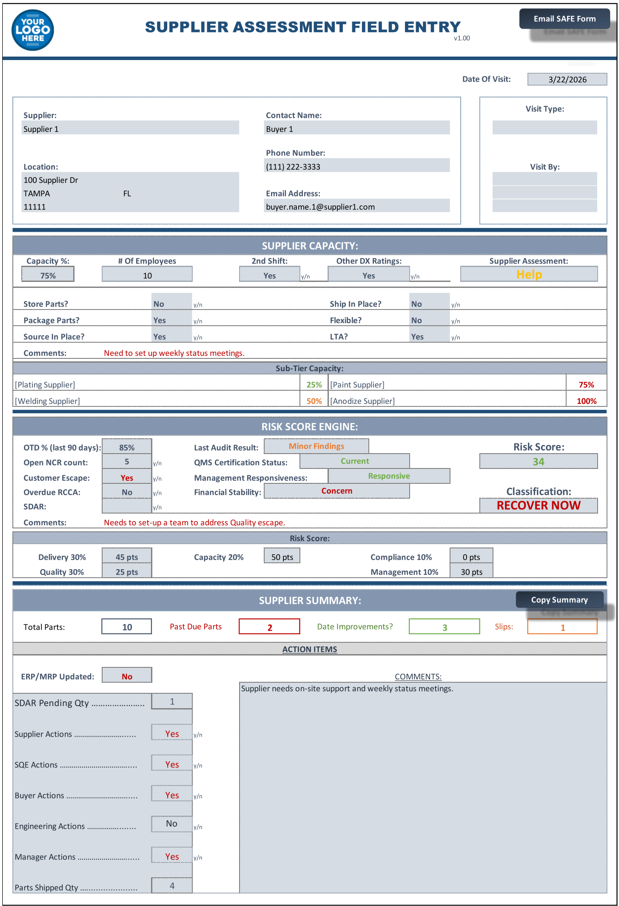Click the Slips field
This screenshot has width=619, height=906.
(562, 626)
